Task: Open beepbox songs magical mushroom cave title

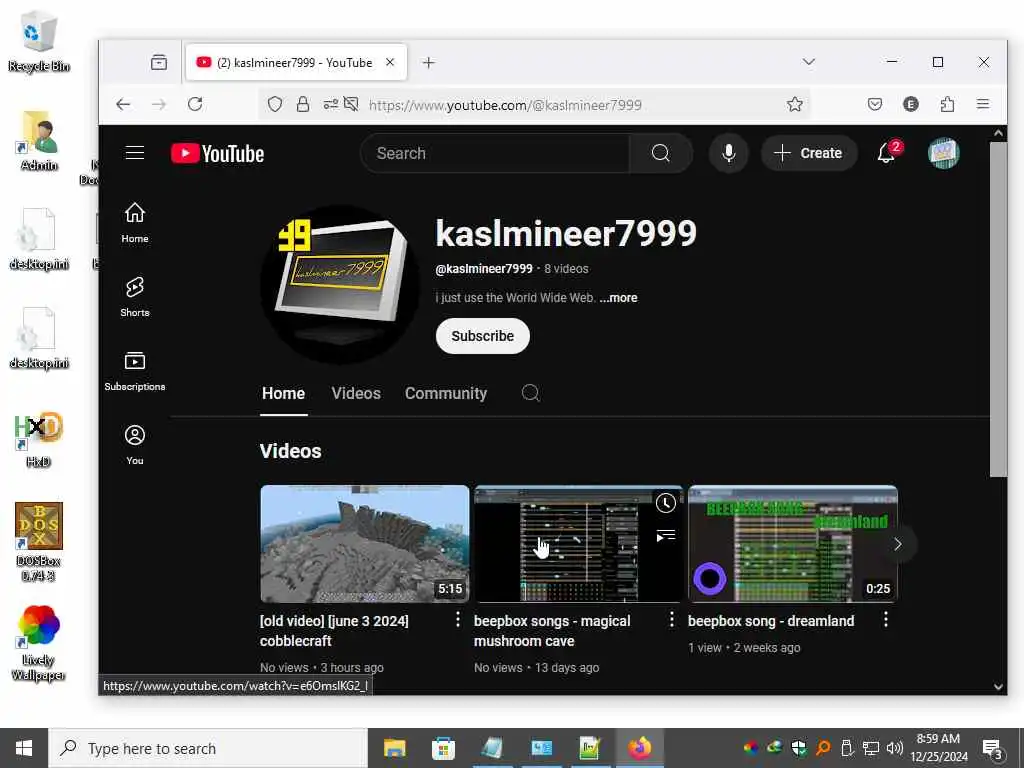Action: 552,631
